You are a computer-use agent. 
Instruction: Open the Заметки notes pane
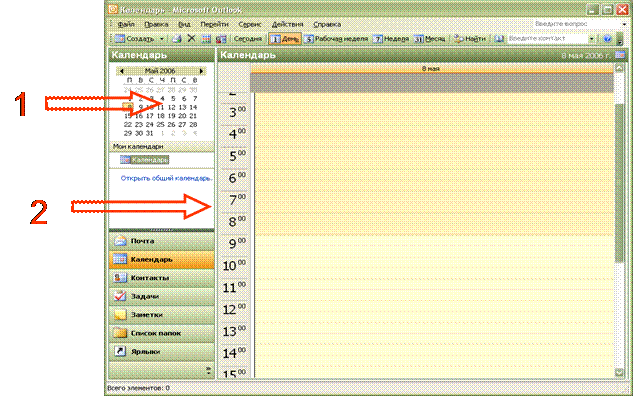pos(161,315)
